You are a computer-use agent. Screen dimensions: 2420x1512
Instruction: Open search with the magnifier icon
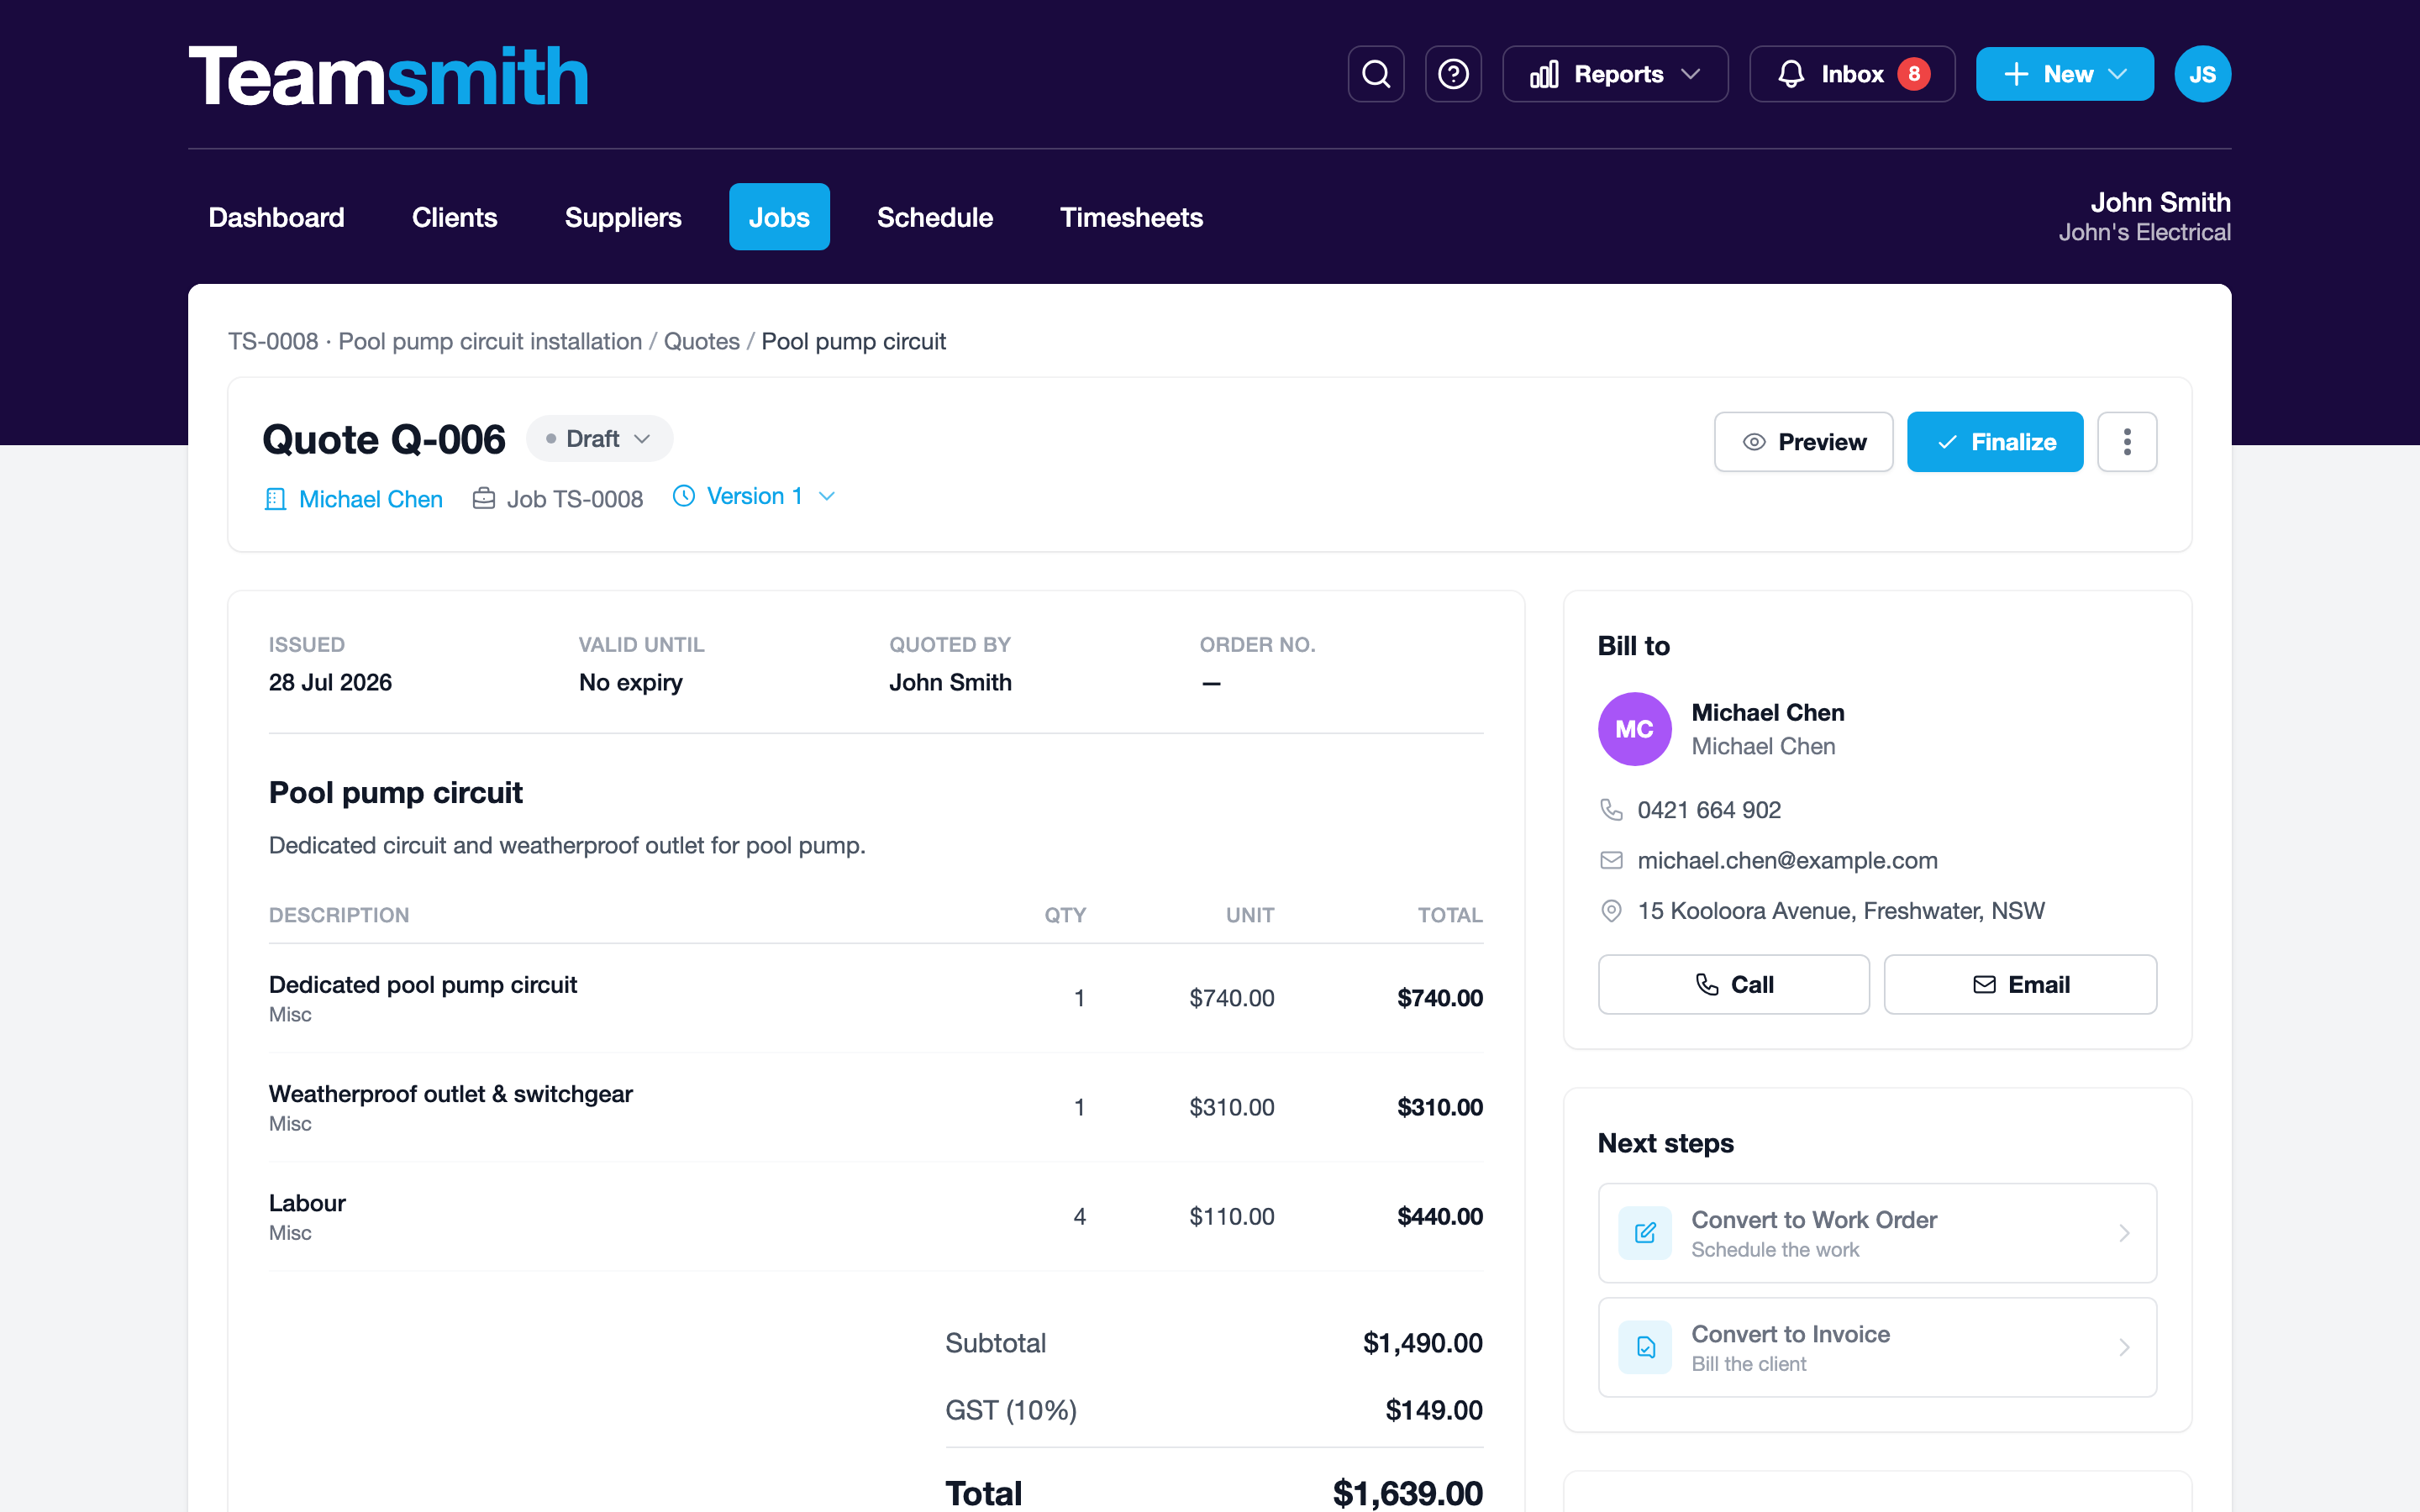pos(1376,74)
